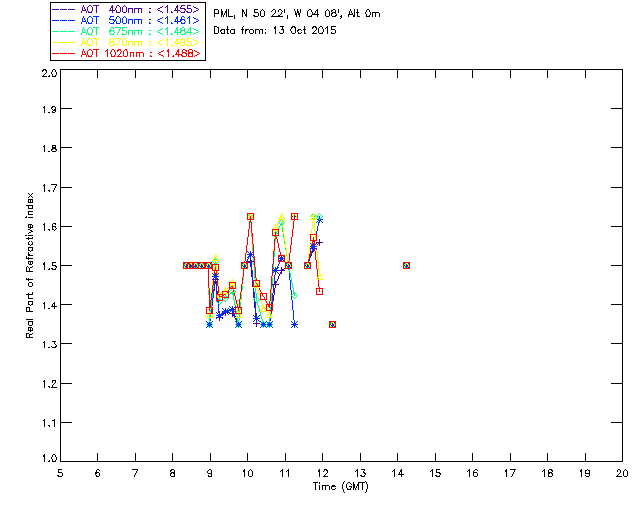The width and height of the screenshot is (640, 512).
Task: Click the 'Real Part of Refractive Index' axis title
Action: (29, 265)
